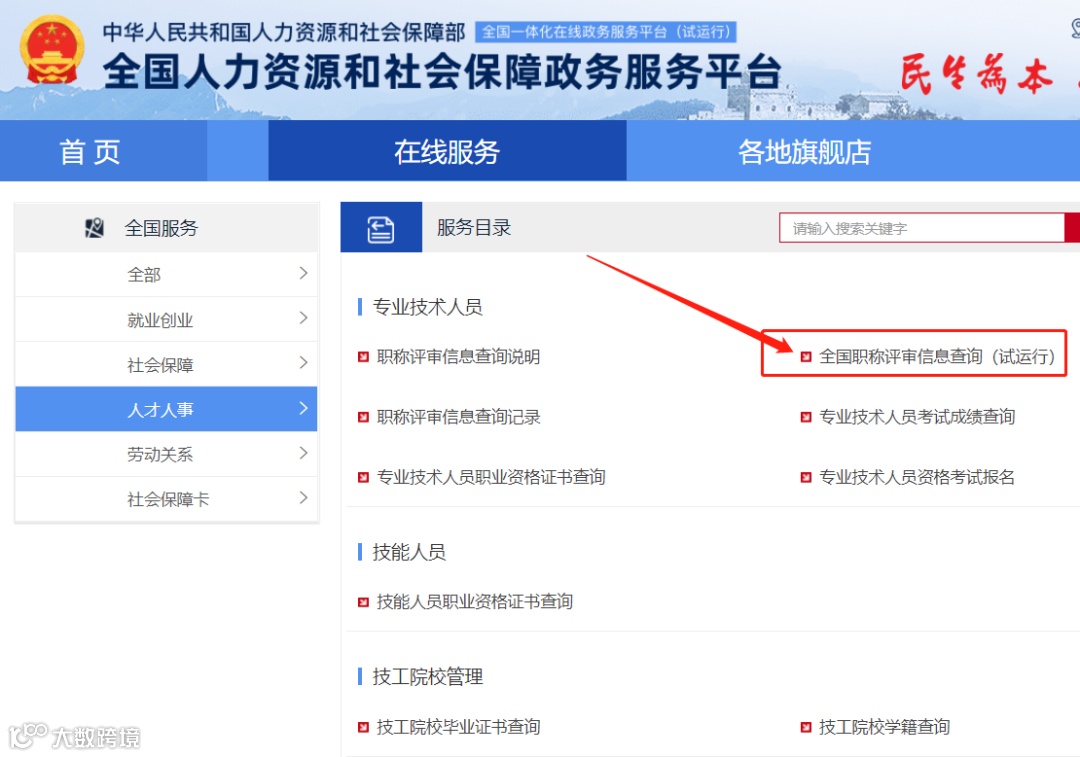The width and height of the screenshot is (1080, 757).
Task: Click the 服务目录 list icon
Action: (x=381, y=228)
